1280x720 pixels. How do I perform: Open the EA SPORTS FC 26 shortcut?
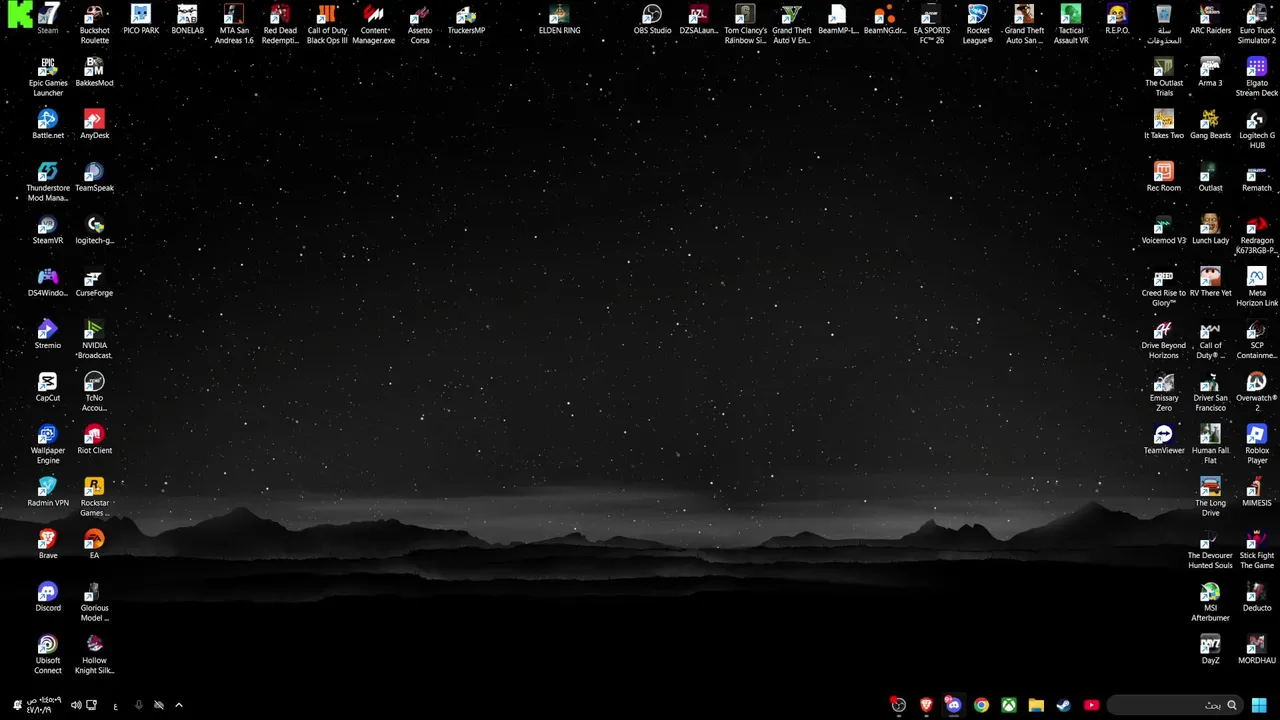931,24
